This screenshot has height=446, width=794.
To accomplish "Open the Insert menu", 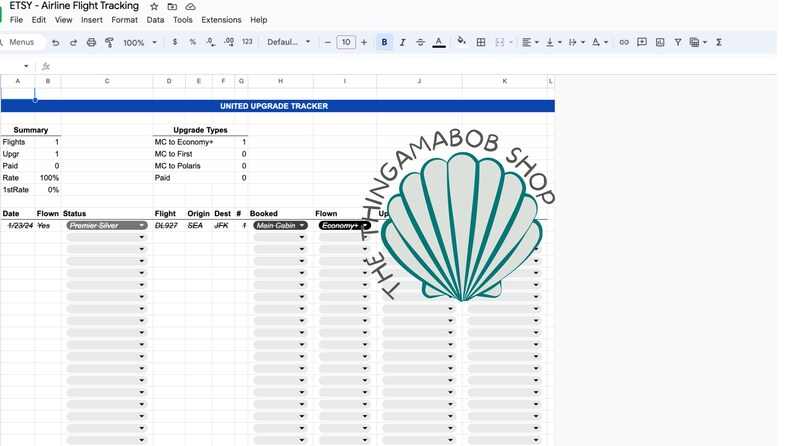I will 92,20.
